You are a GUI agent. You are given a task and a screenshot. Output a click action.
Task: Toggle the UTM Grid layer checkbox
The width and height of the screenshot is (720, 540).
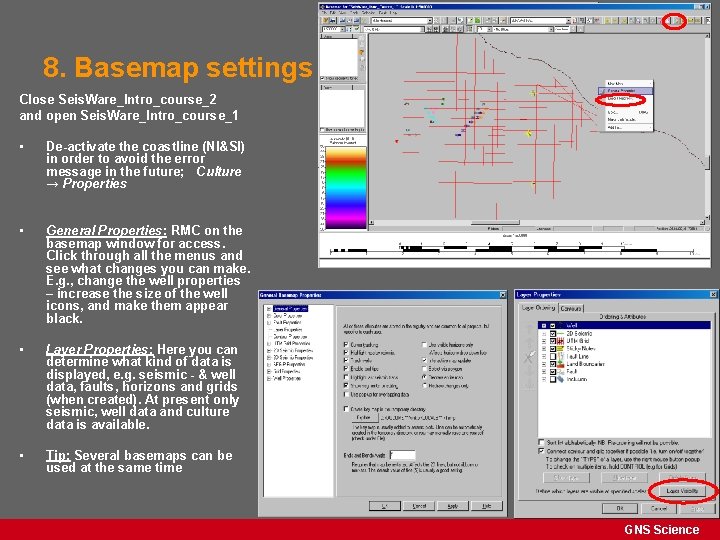pos(553,341)
